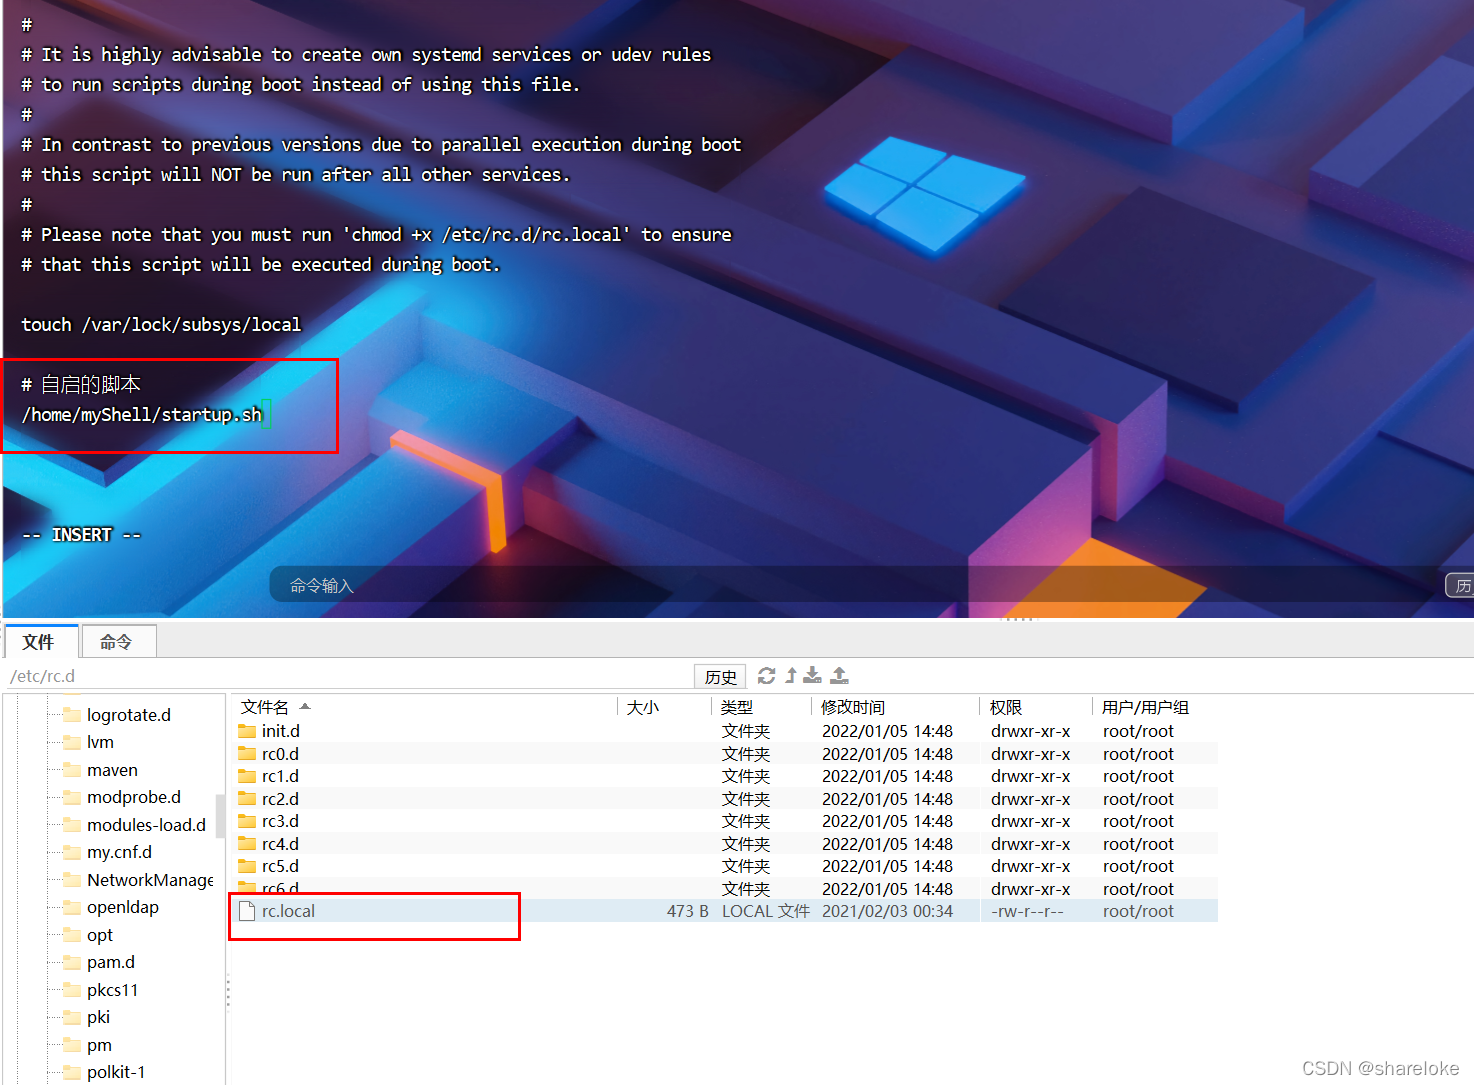This screenshot has width=1474, height=1085.
Task: Click root/root owner of rc.local
Action: [1138, 911]
